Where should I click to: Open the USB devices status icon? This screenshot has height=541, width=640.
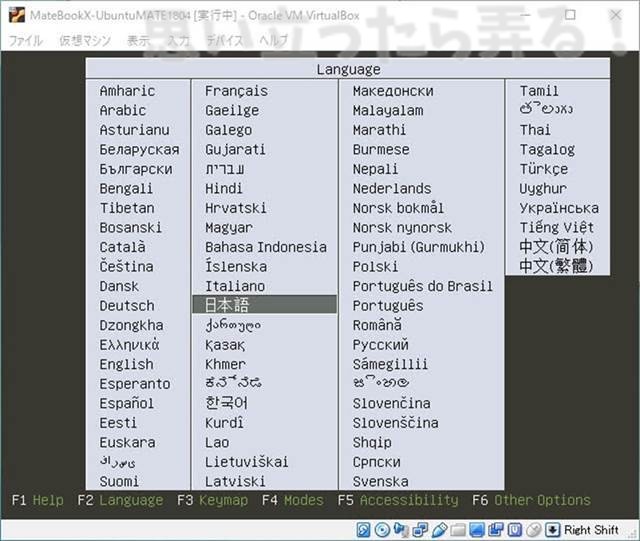(439, 530)
